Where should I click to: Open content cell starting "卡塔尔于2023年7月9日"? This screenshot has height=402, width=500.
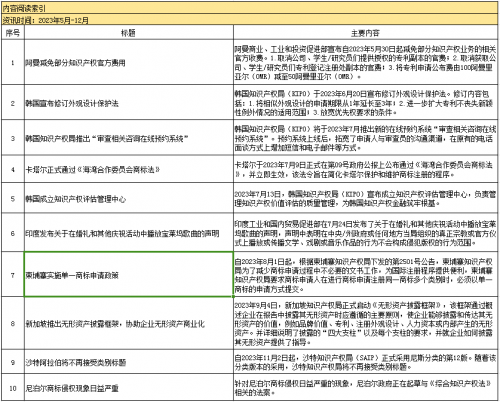point(366,169)
